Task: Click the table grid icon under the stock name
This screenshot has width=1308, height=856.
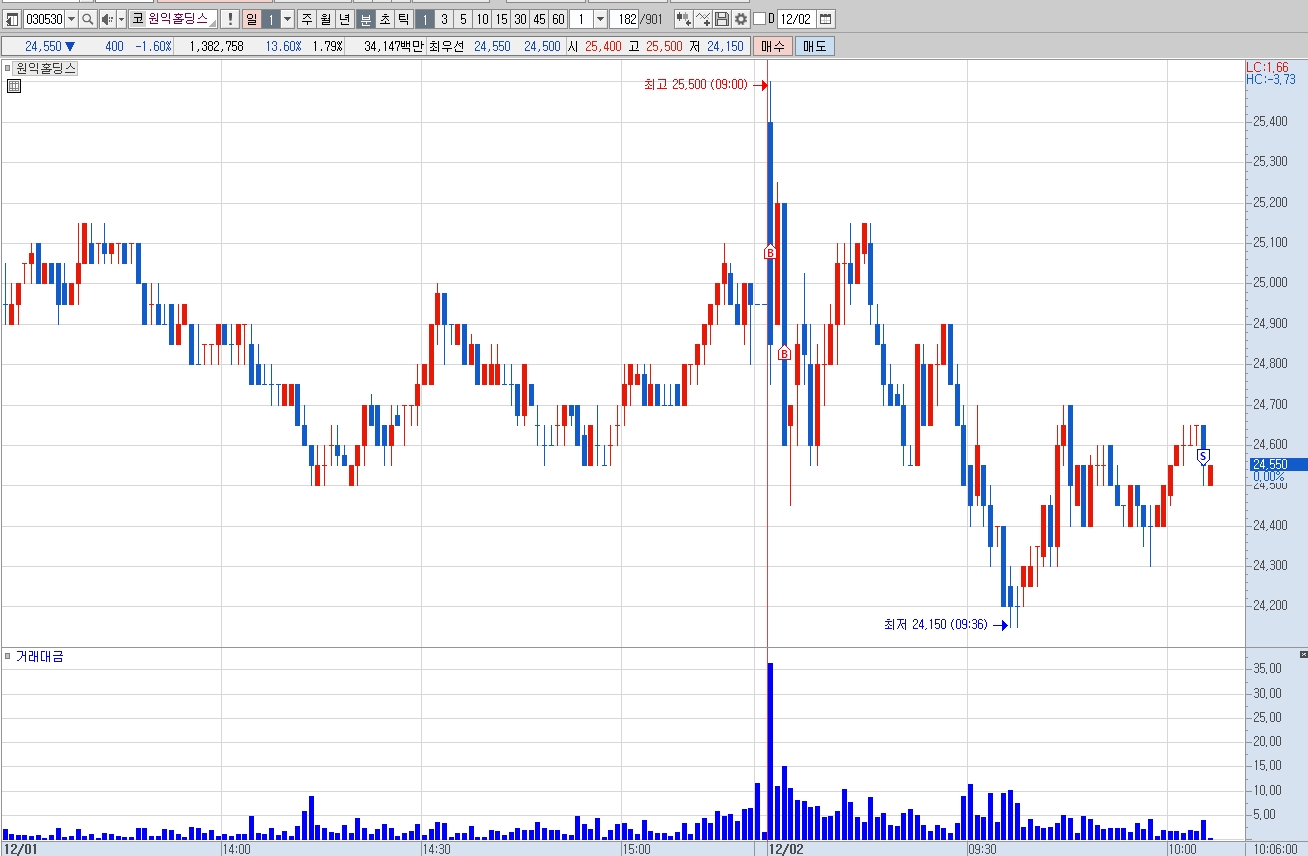Action: pos(13,86)
